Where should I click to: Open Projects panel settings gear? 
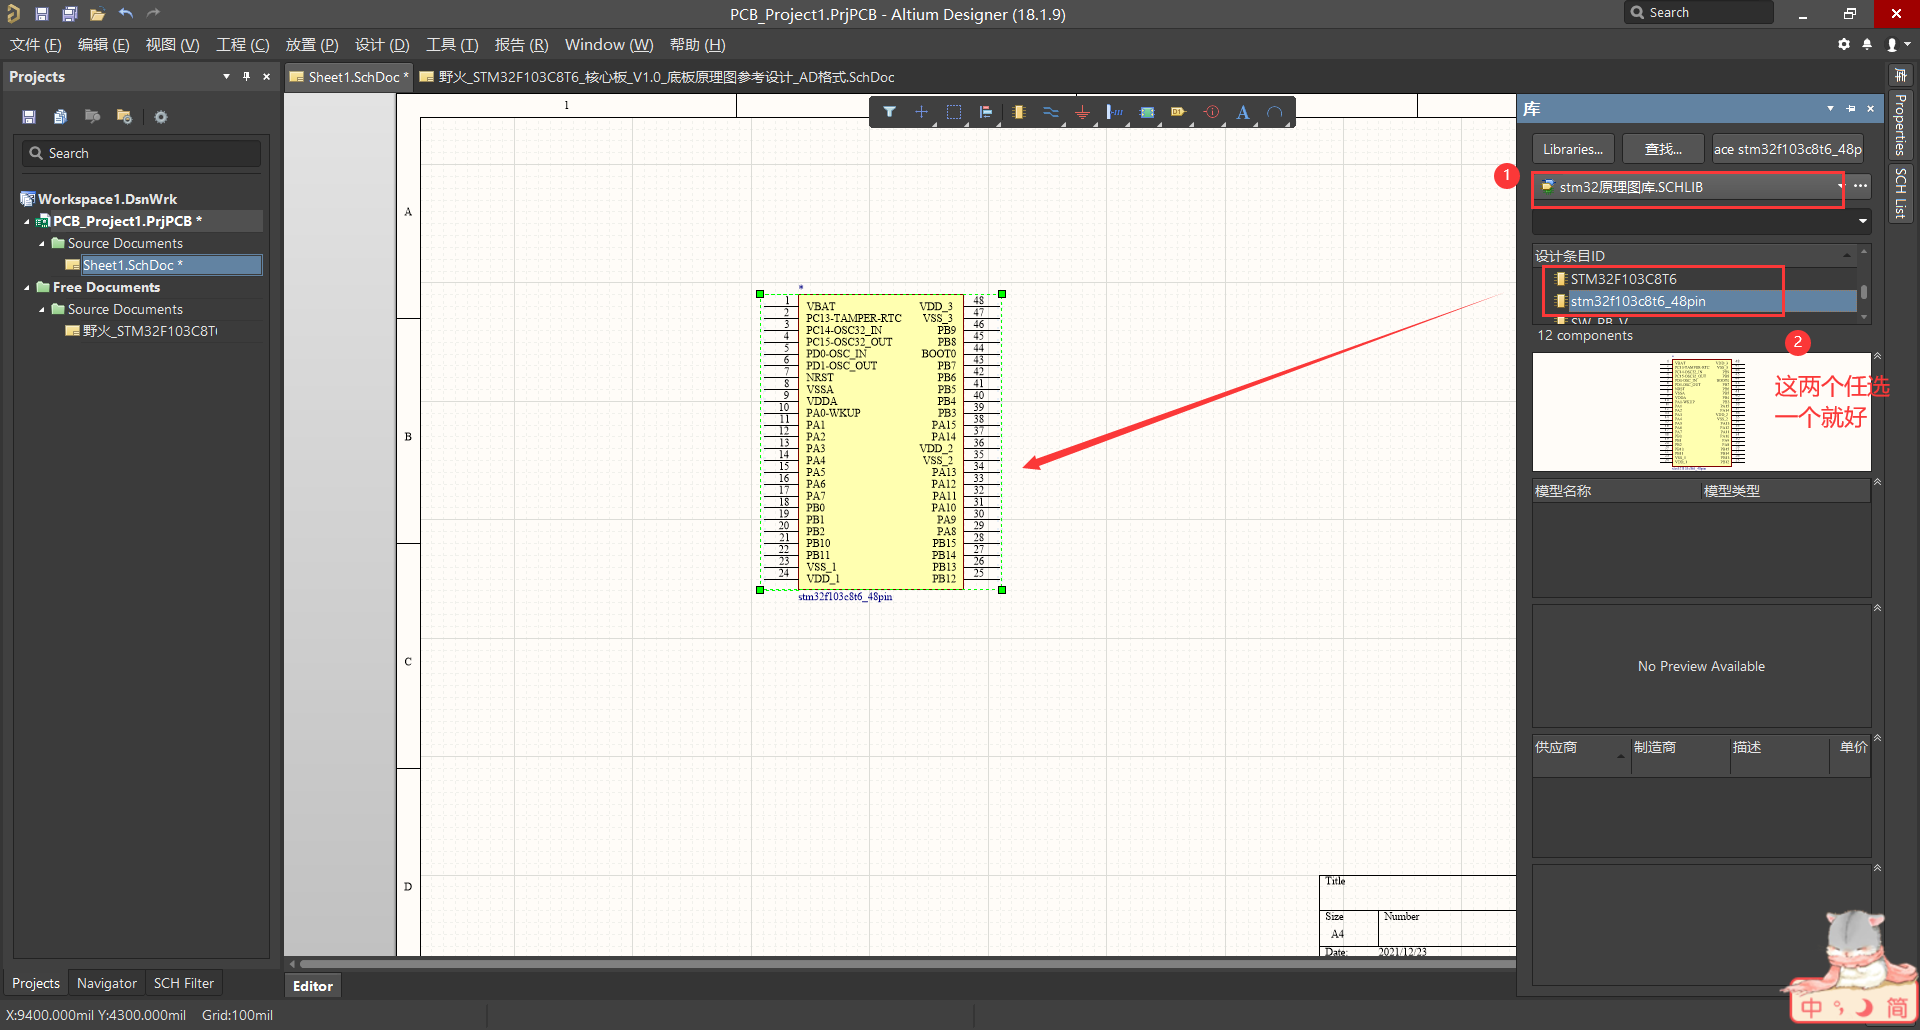click(161, 117)
